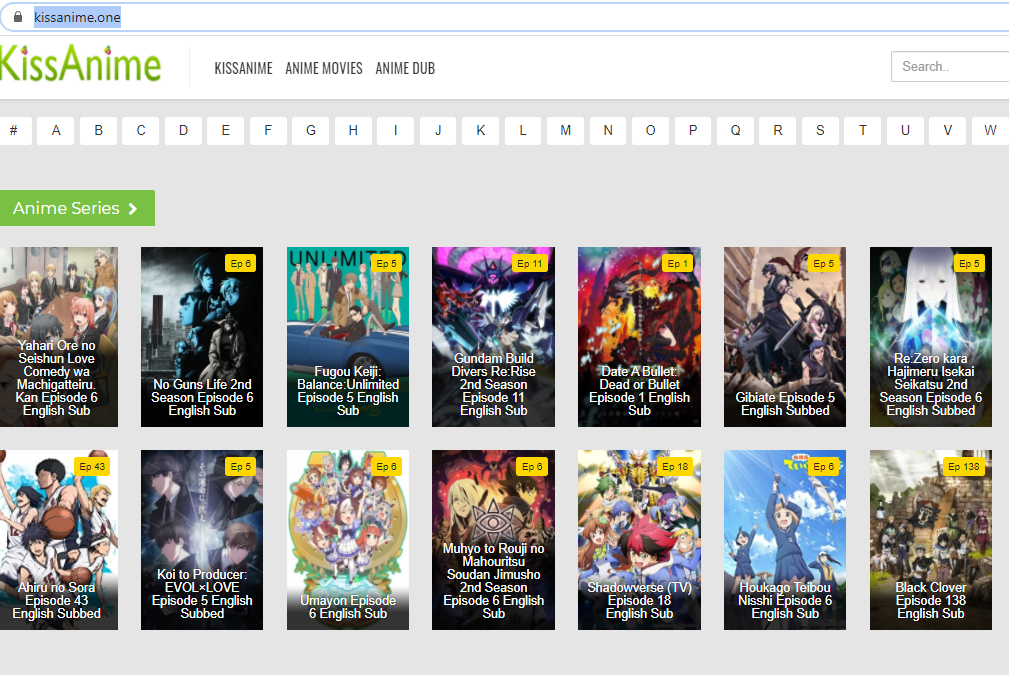Screen dimensions: 1009x675
Task: Filter anime by letter G
Action: [x=311, y=131]
